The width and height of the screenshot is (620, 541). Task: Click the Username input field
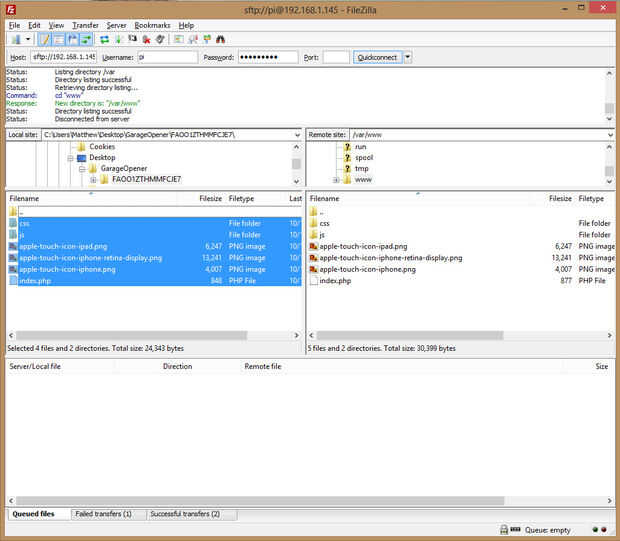point(168,57)
